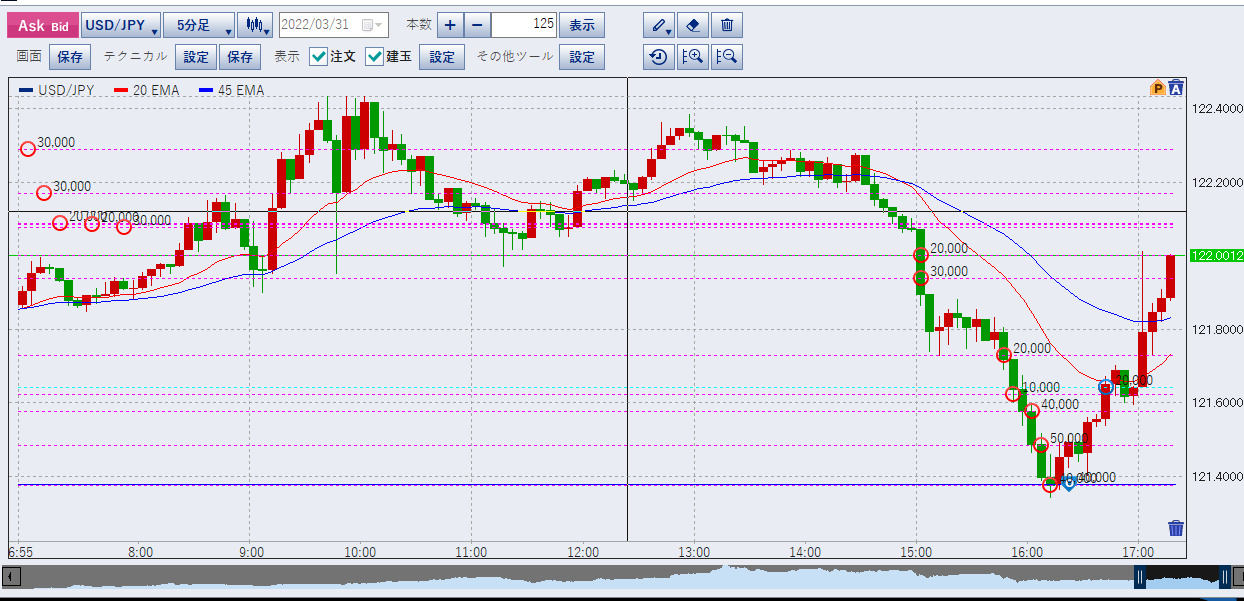Click the eraser tool icon
The width and height of the screenshot is (1244, 601).
point(693,25)
